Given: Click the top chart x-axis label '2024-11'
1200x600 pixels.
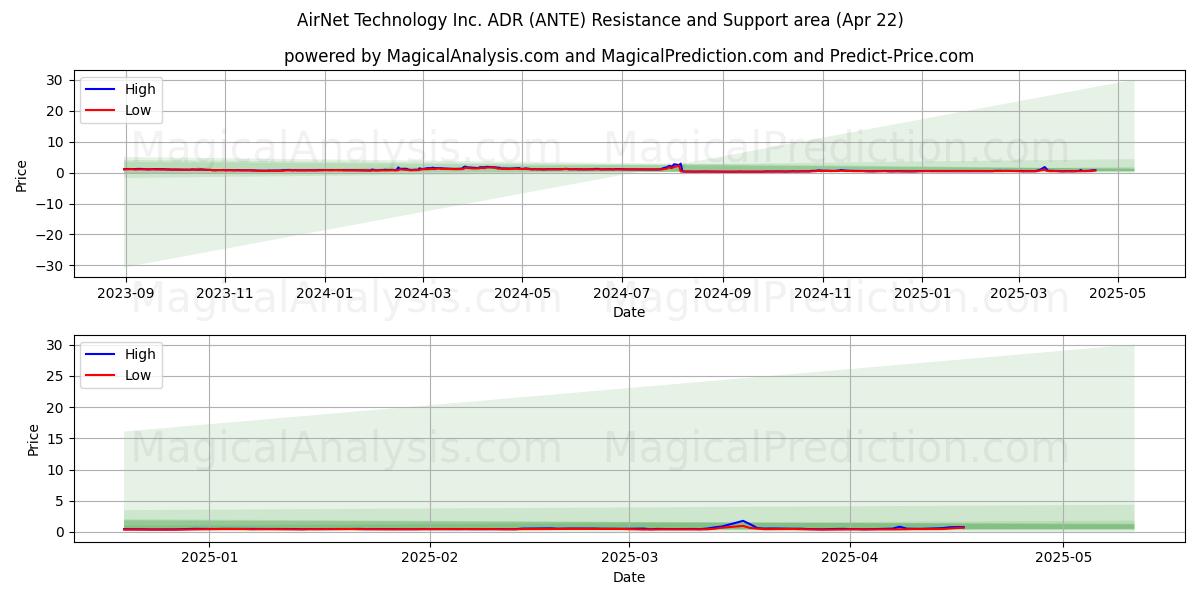Looking at the screenshot, I should [x=822, y=295].
